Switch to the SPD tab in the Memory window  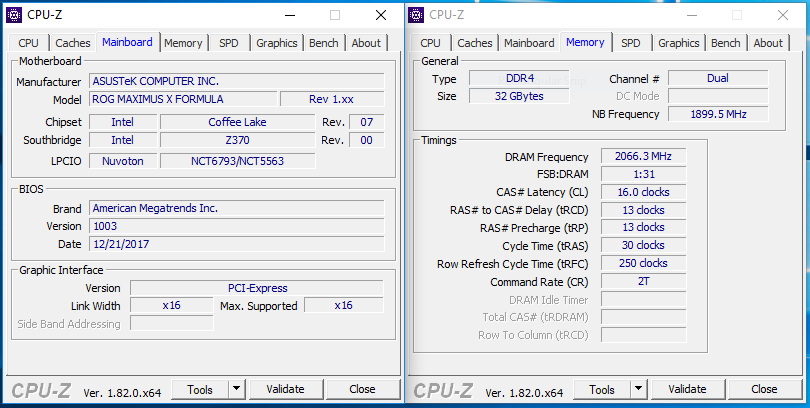(x=631, y=43)
